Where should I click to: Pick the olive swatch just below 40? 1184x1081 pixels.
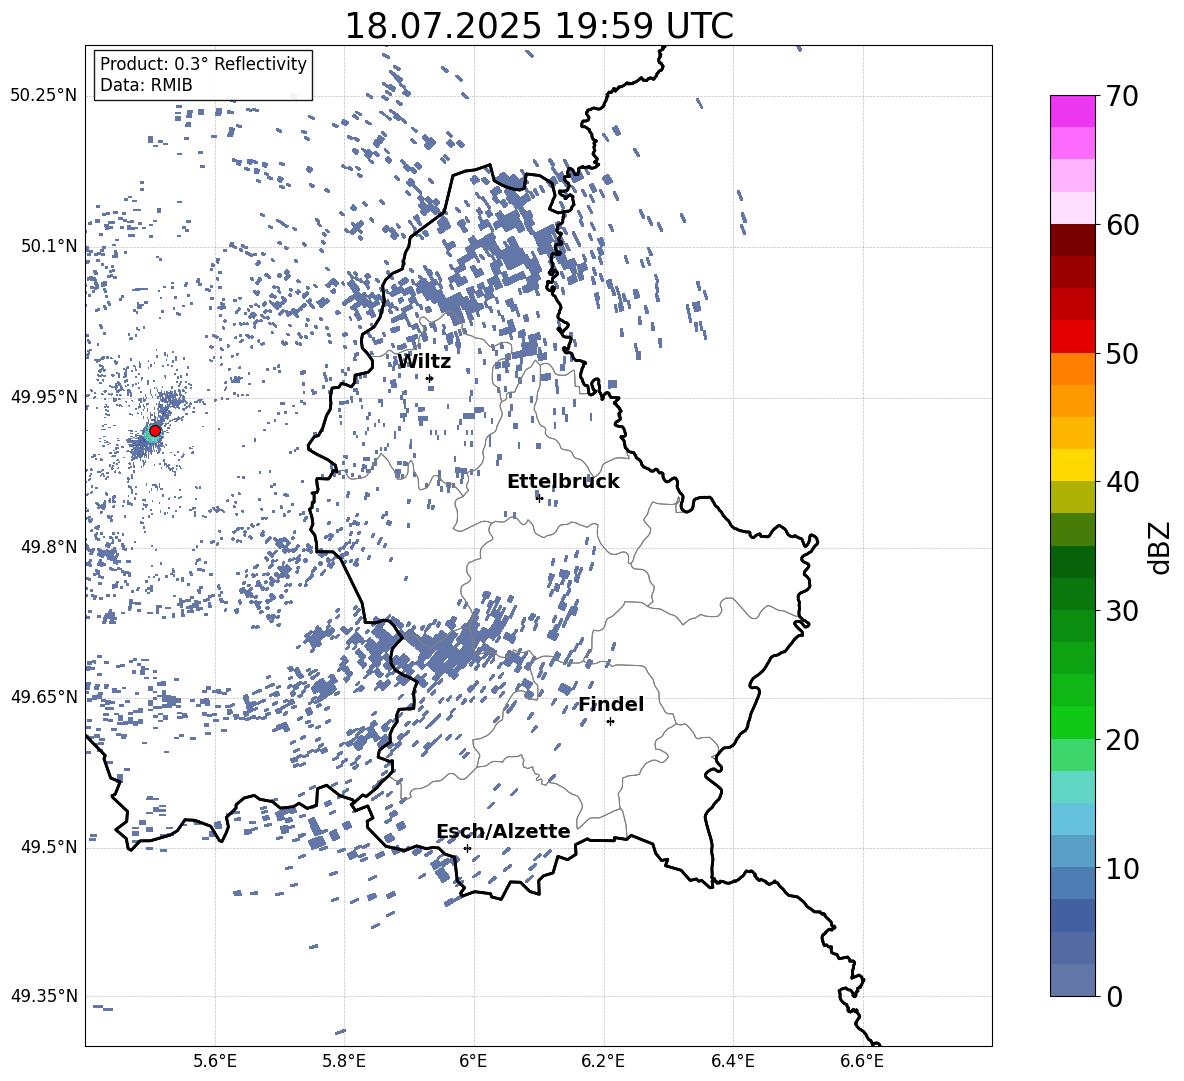(x=1072, y=497)
